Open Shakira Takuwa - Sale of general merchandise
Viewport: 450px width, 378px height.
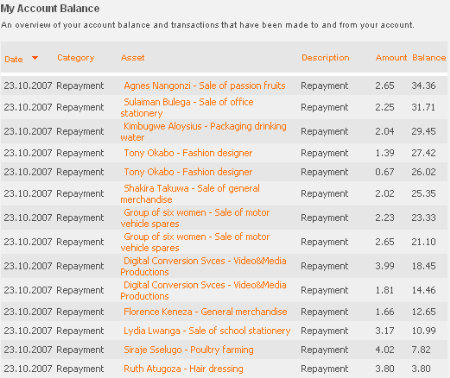(x=190, y=194)
